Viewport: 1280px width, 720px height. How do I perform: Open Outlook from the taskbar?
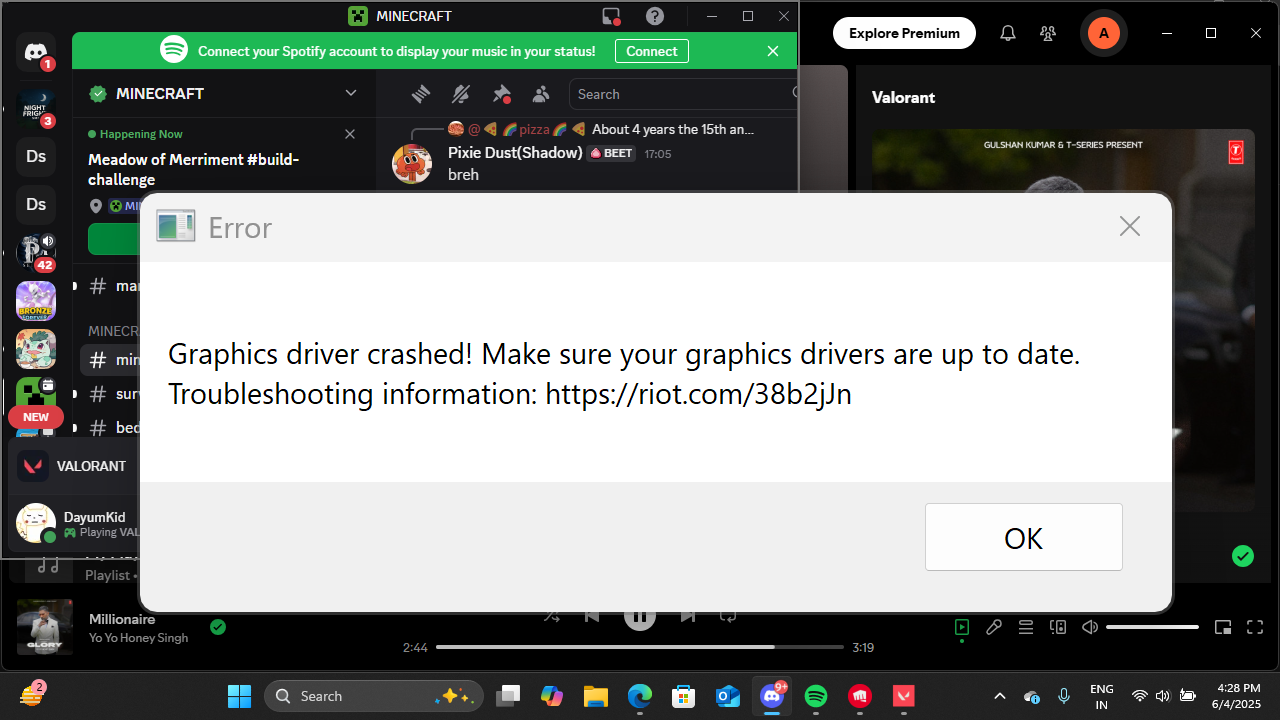pos(728,696)
